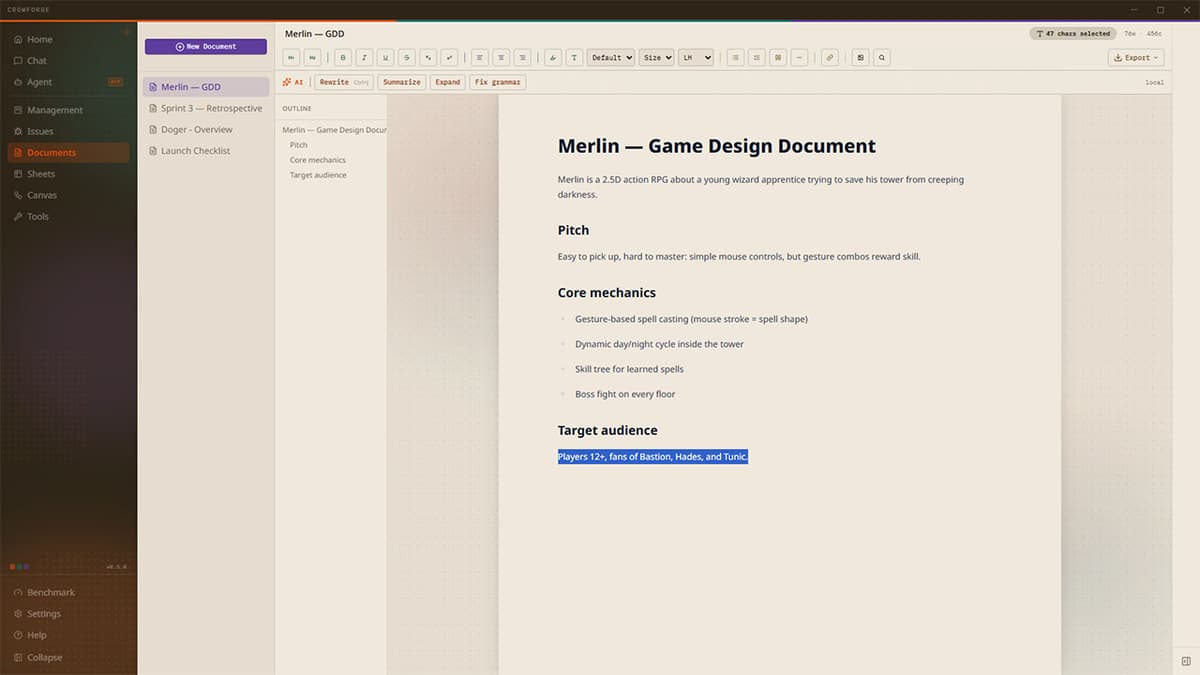The image size is (1200, 675).
Task: Click the panel toggle icon at bottom-right corner
Action: tap(1186, 661)
